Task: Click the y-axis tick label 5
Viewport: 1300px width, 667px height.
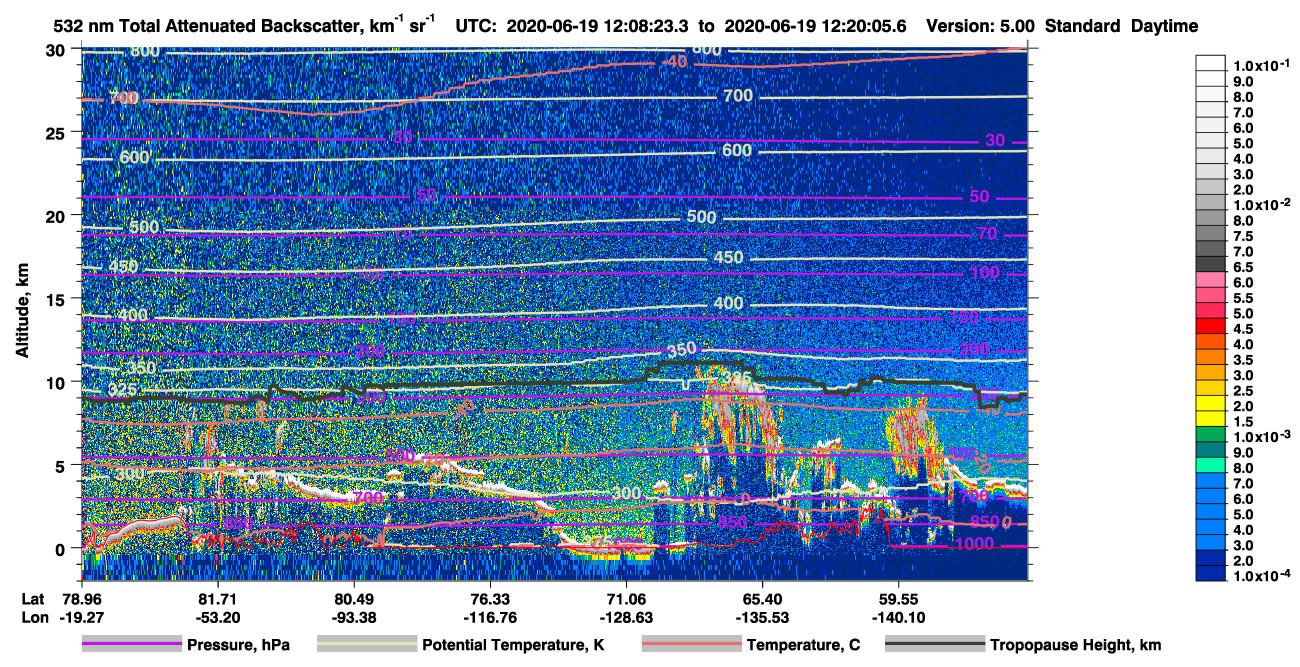Action: [62, 465]
